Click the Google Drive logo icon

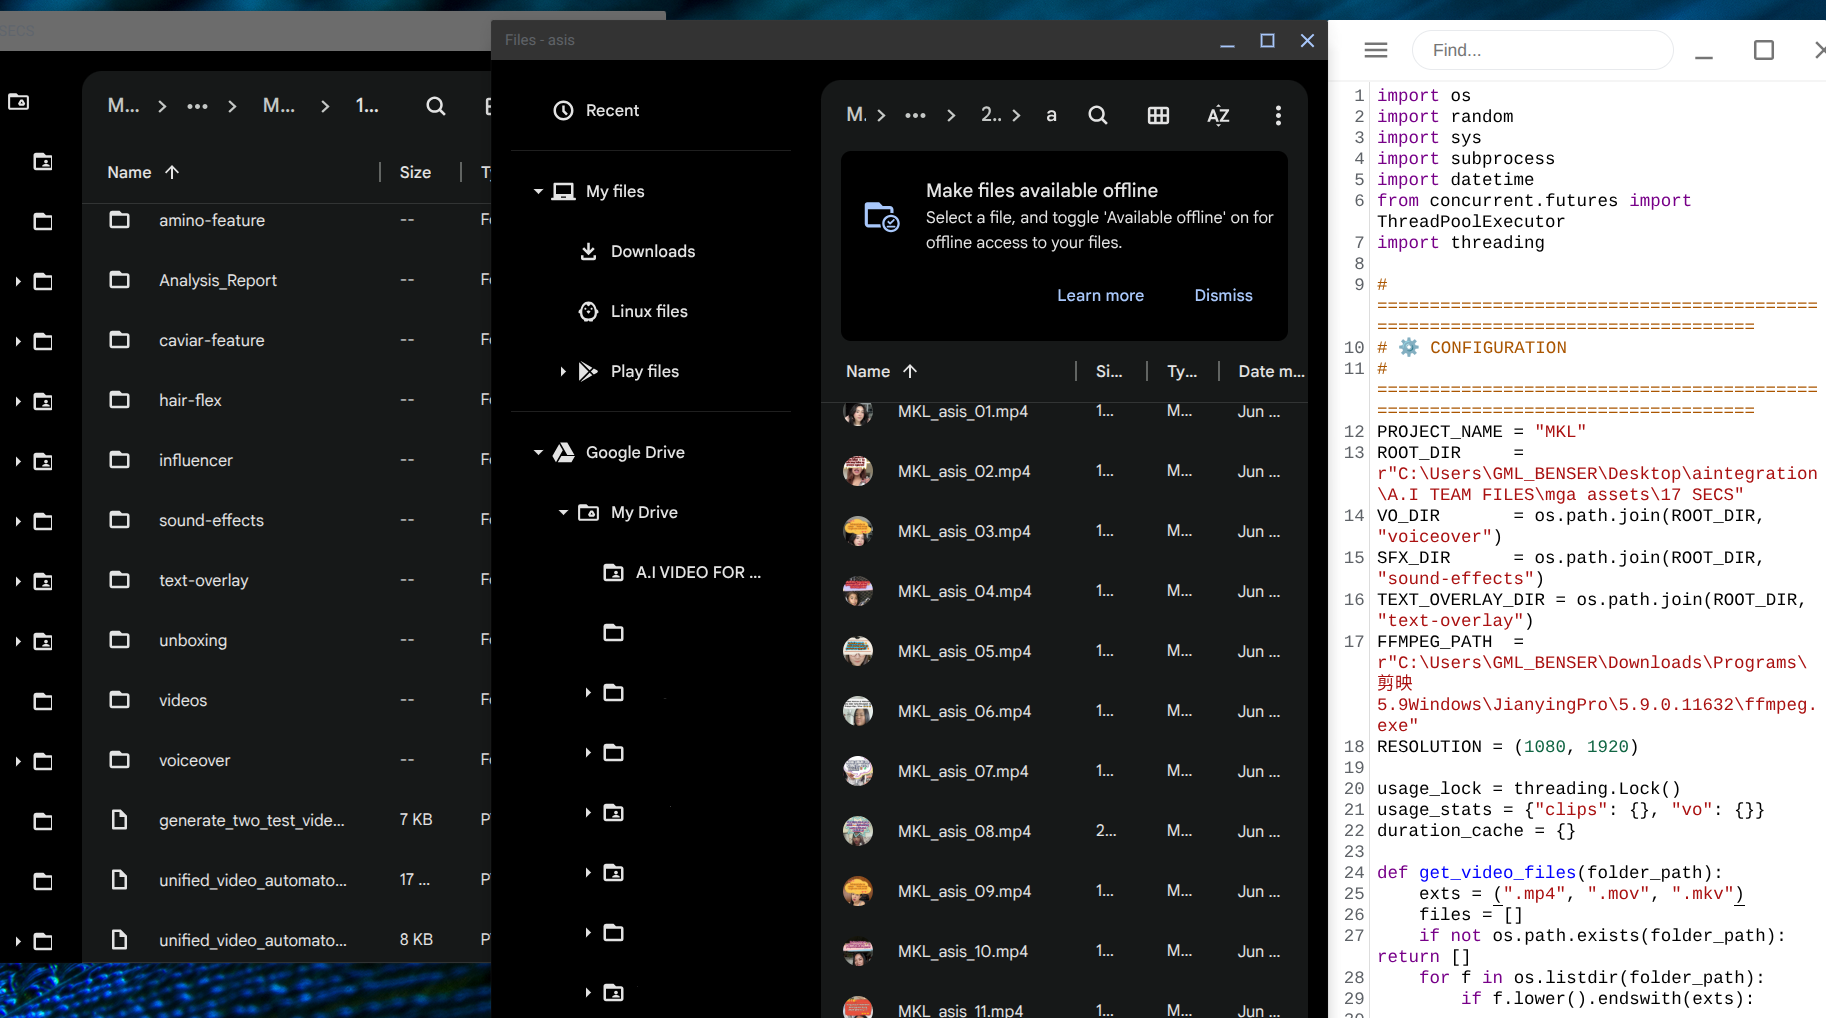coord(564,452)
